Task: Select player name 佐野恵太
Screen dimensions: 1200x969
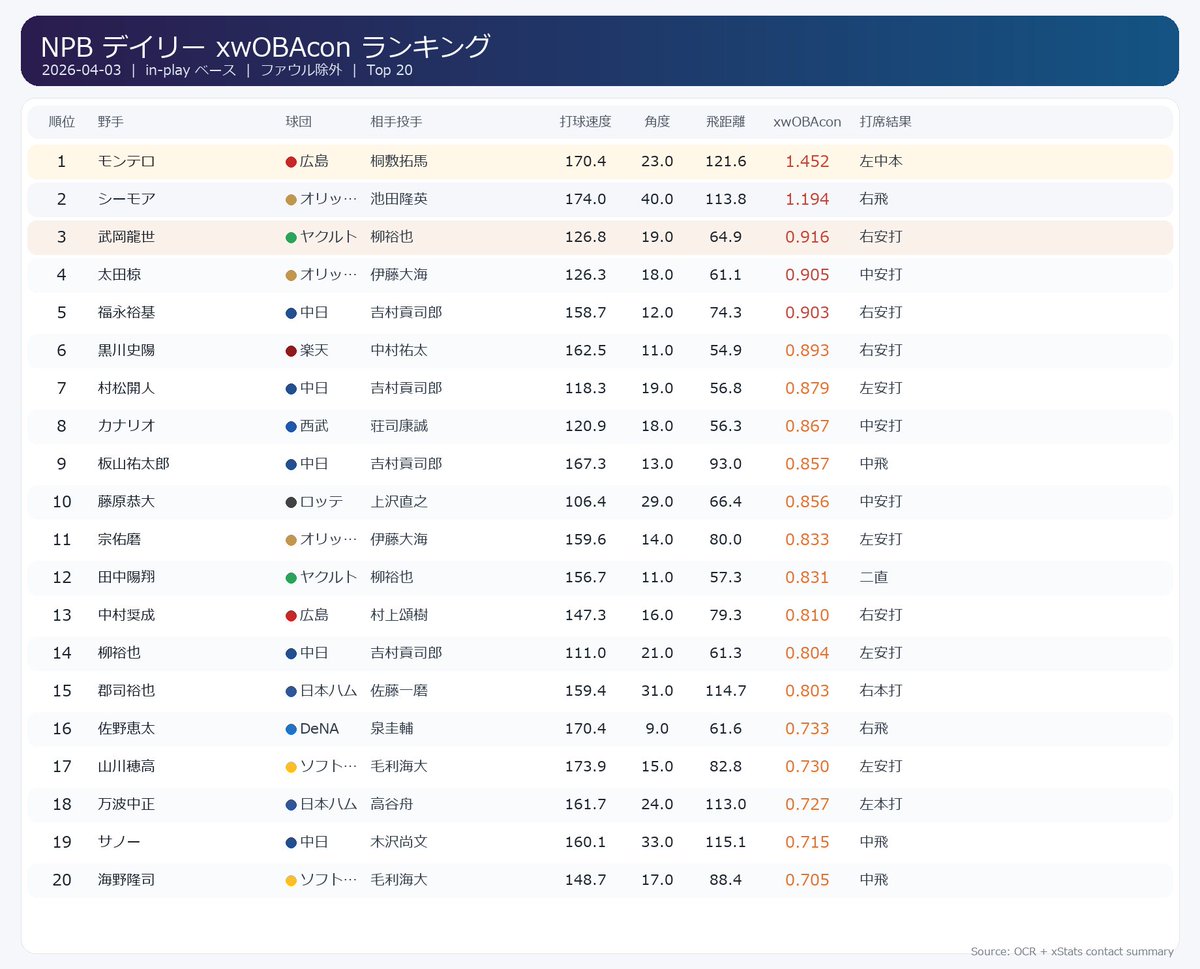Action: (126, 729)
